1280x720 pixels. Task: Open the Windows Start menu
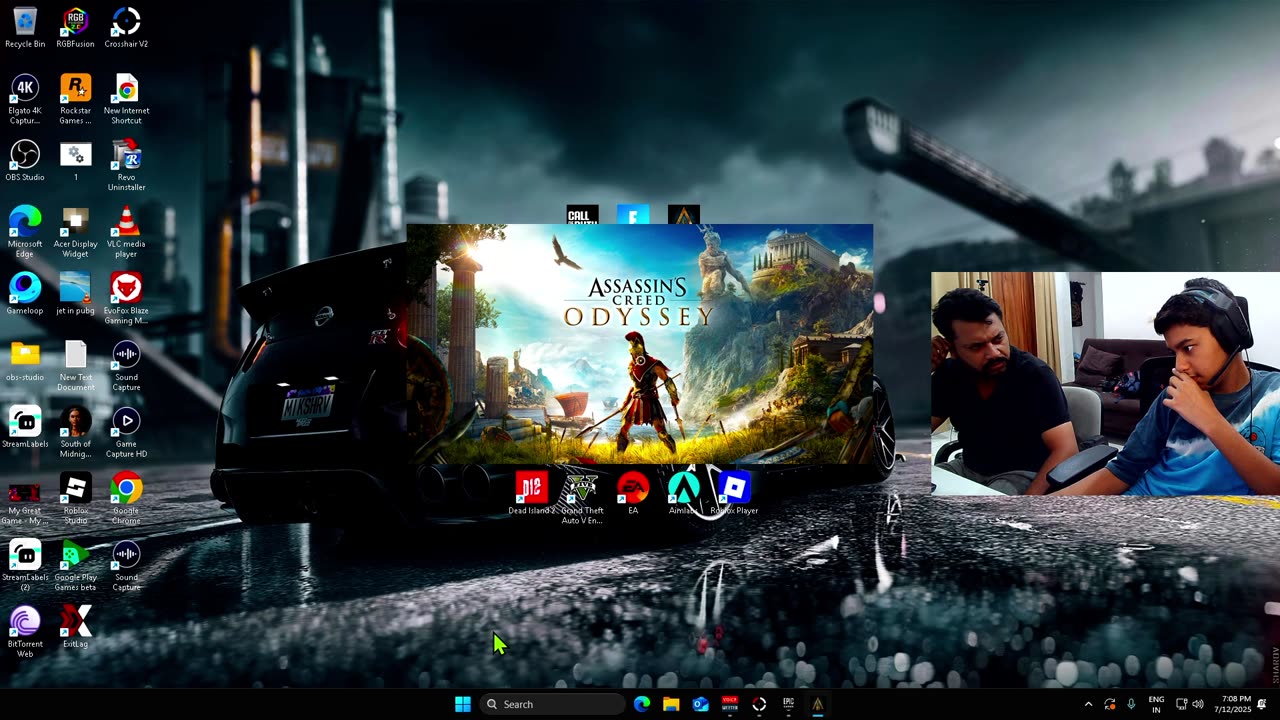463,704
